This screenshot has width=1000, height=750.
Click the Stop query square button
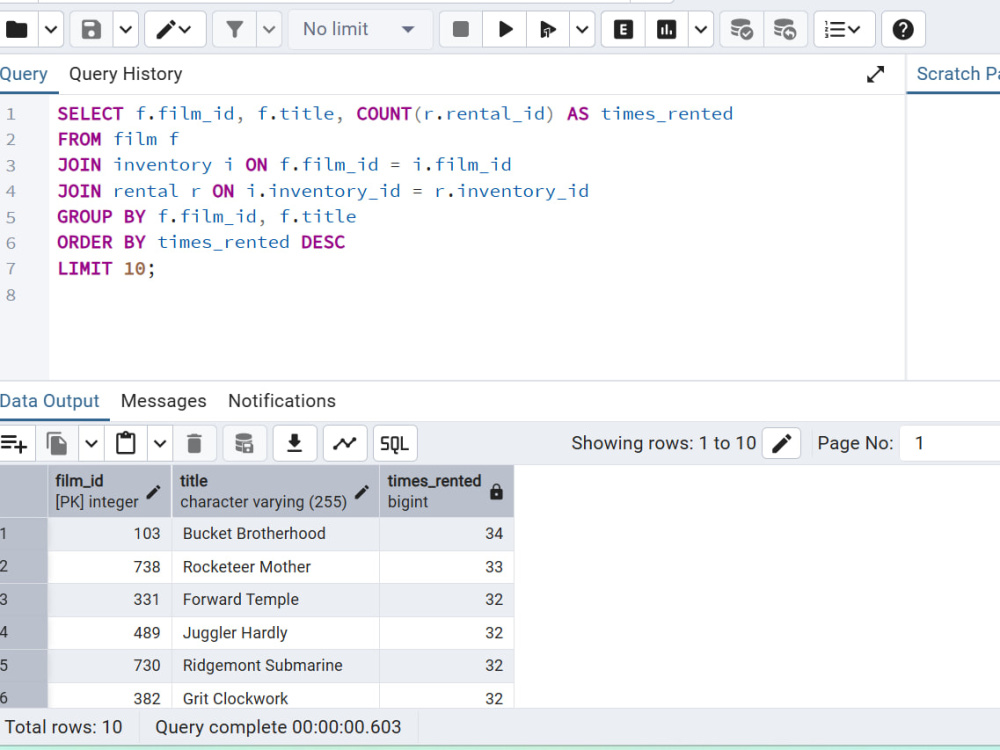click(x=460, y=29)
